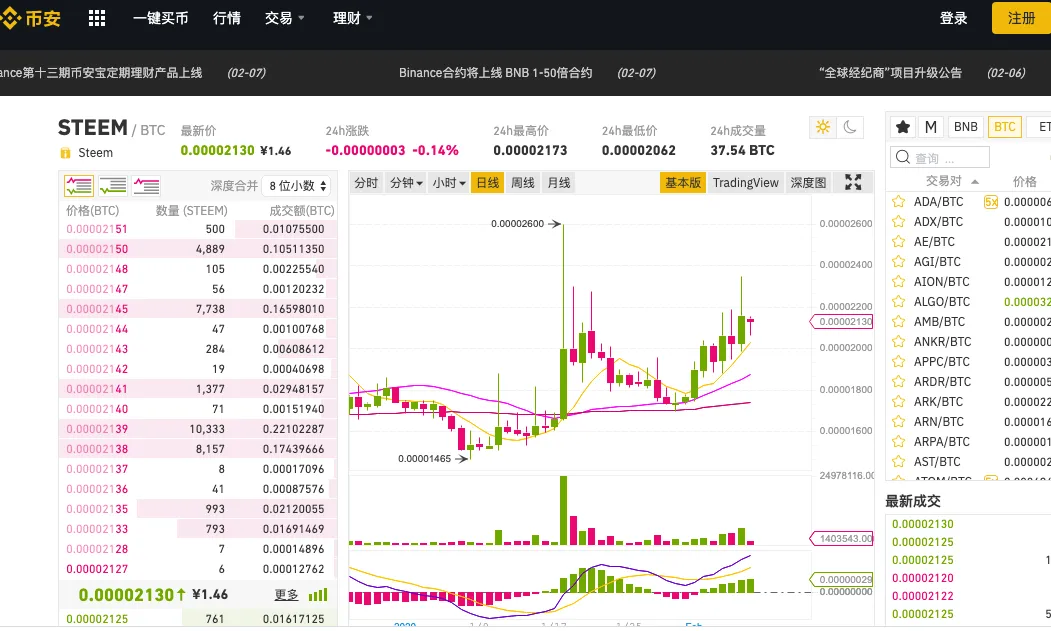Click the 登录 login link
This screenshot has height=631, width=1051.
pos(954,18)
